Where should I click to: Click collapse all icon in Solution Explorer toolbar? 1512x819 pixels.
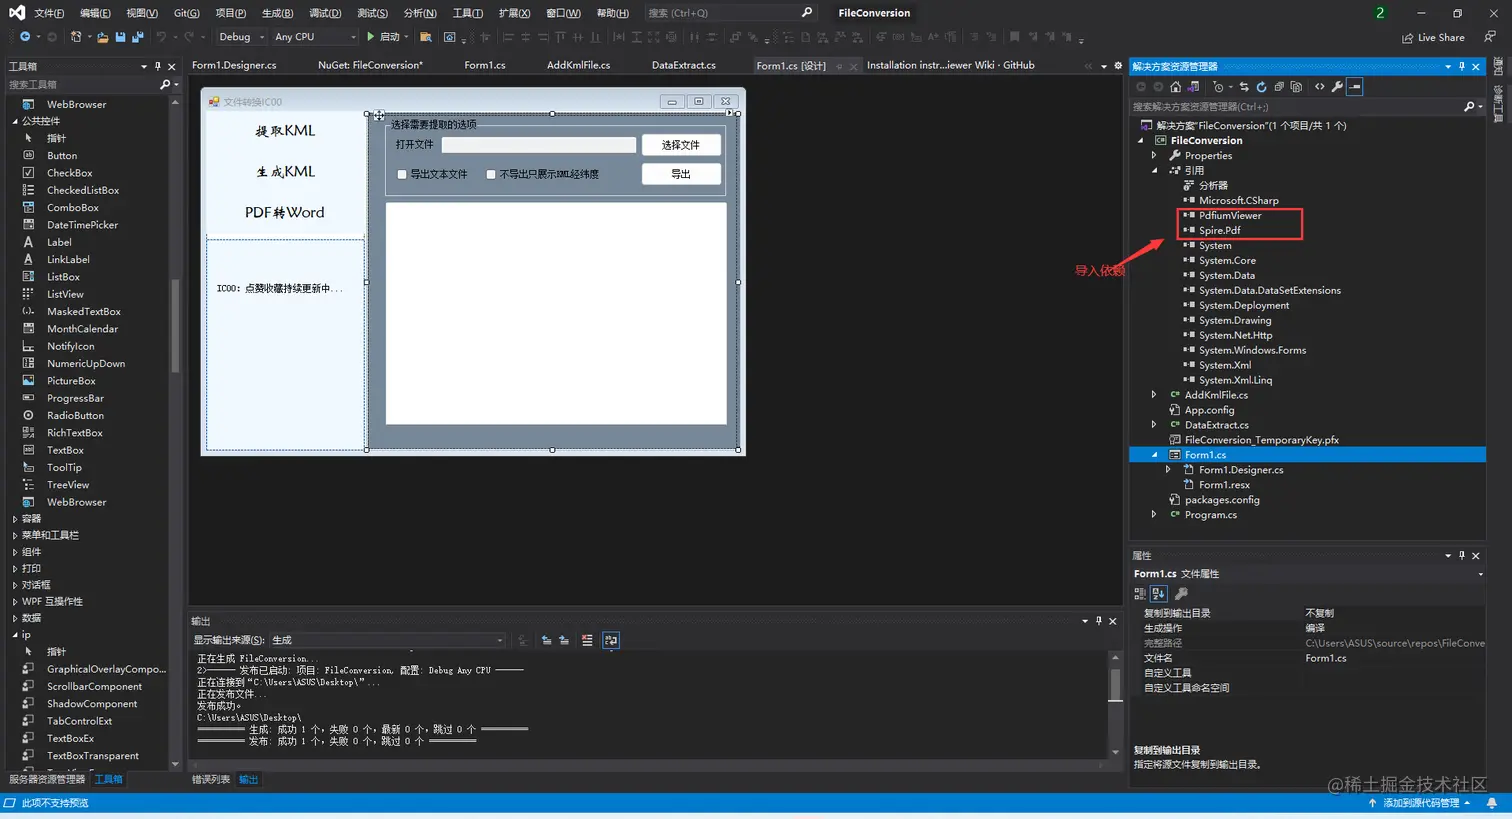coord(1279,87)
